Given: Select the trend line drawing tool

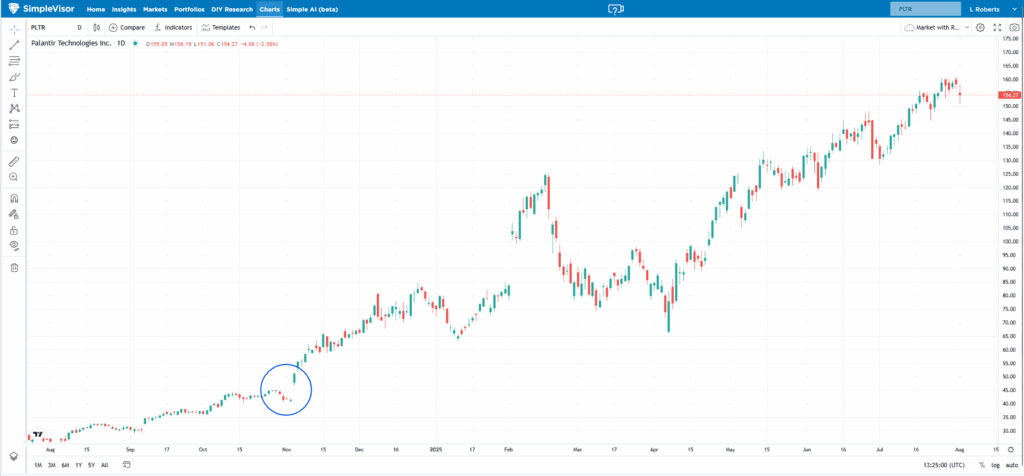Looking at the screenshot, I should 14,45.
